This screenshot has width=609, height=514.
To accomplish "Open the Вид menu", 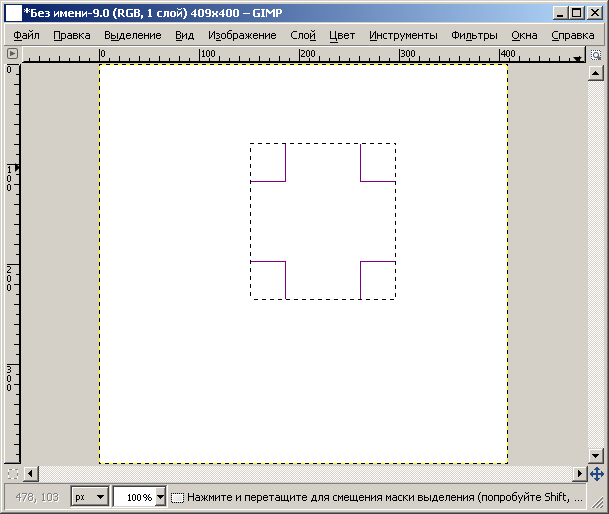I will click(184, 35).
